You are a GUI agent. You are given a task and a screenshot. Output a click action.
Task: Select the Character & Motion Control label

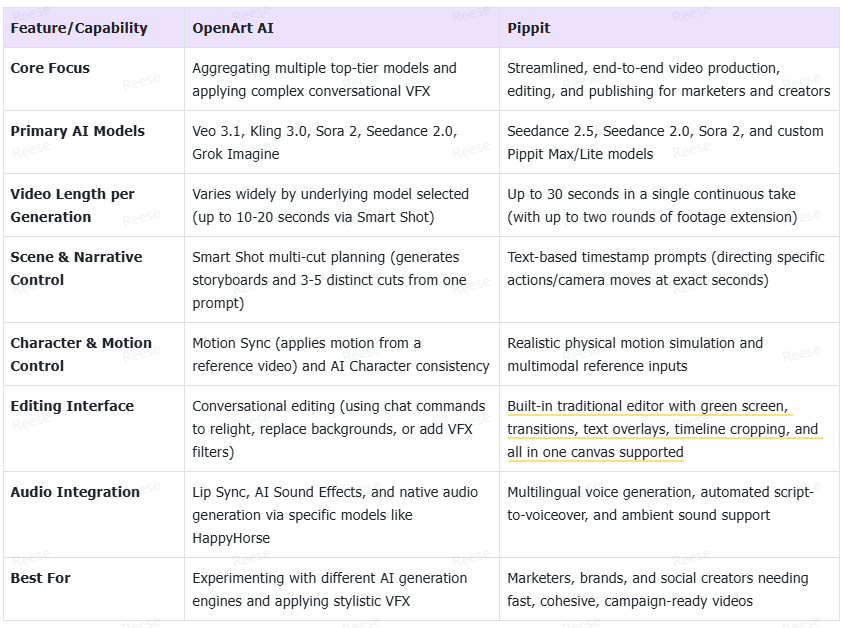coord(81,354)
